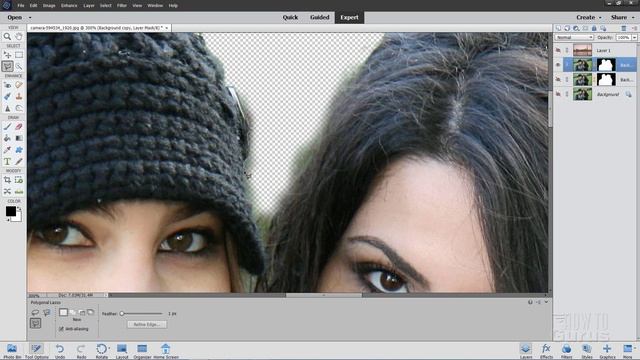Open the Opacity slider dropdown arrow

pos(634,37)
